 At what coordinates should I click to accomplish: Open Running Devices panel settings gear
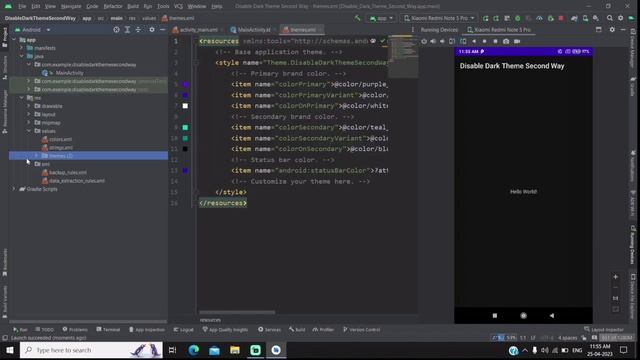pos(612,30)
